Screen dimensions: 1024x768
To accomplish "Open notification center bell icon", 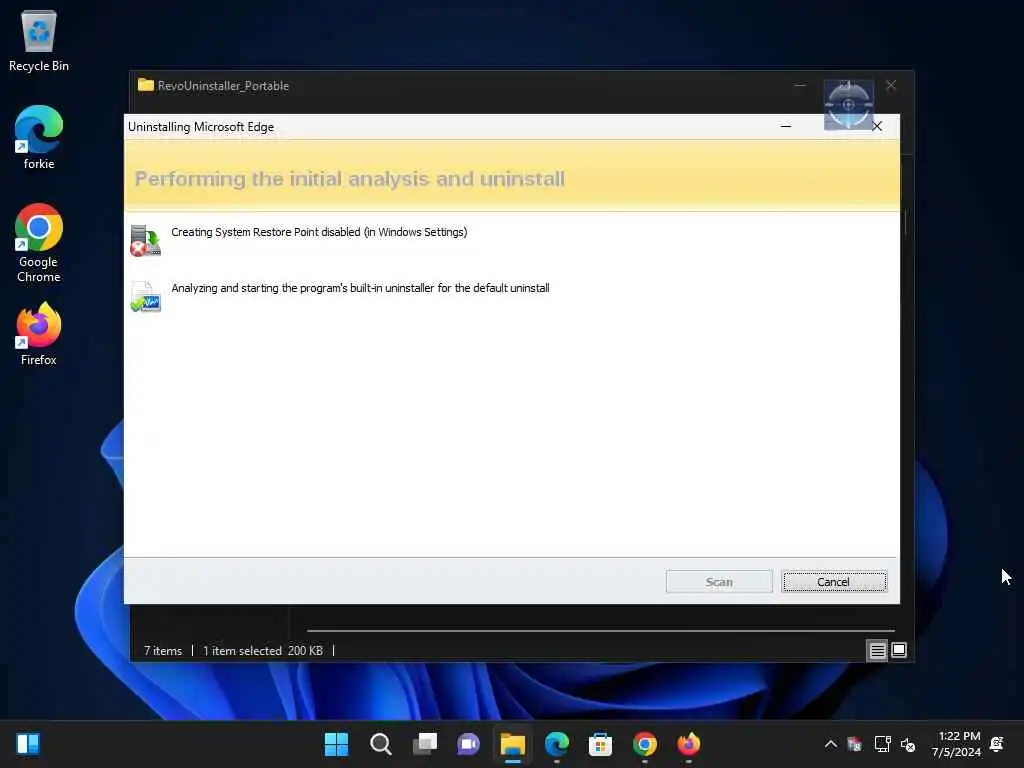I will (x=997, y=744).
